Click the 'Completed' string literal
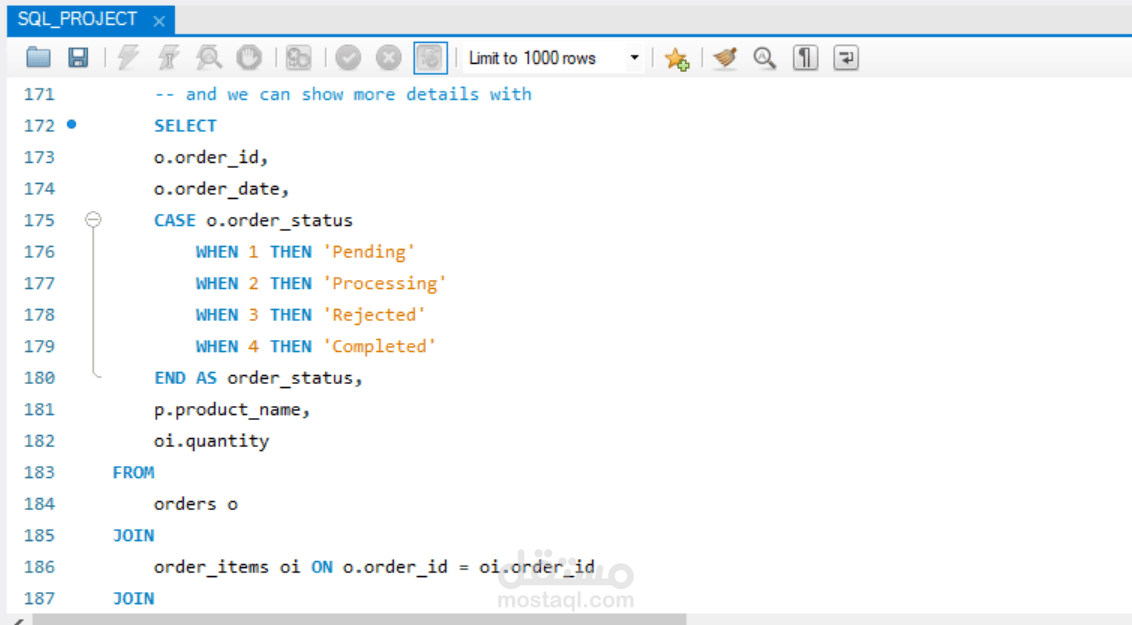Viewport: 1132px width, 625px height. (x=379, y=346)
